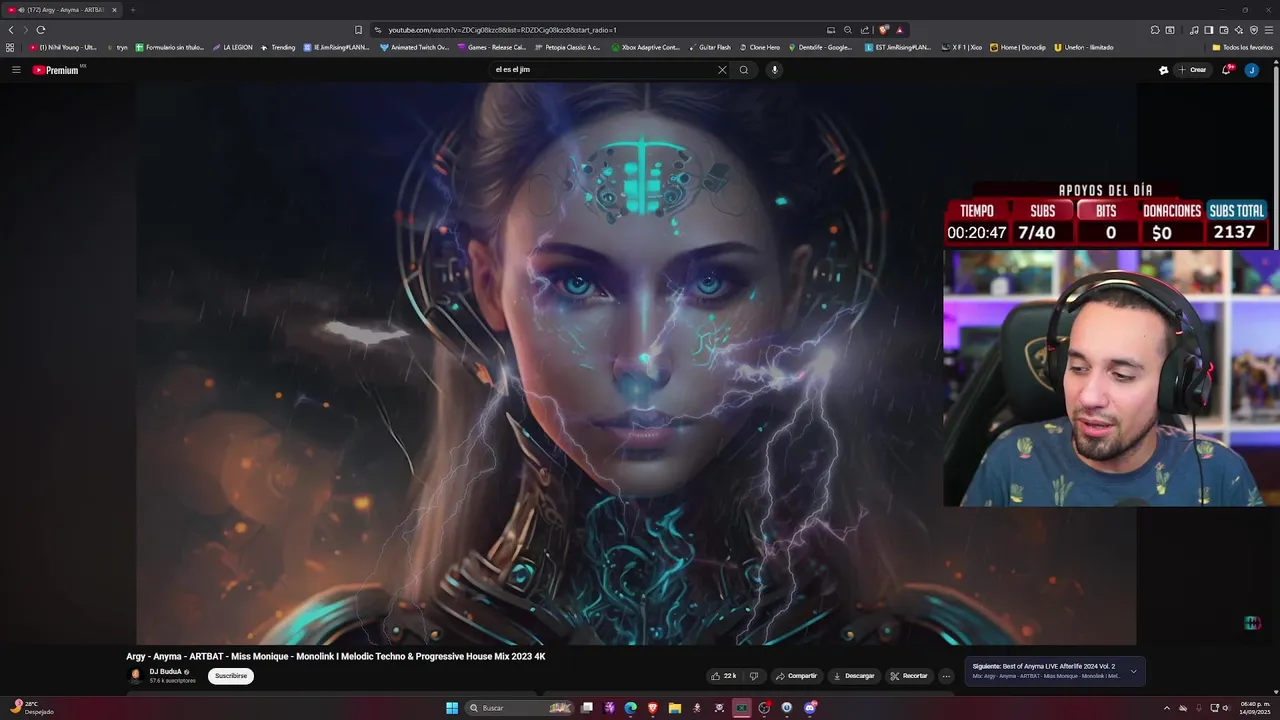Start voice search with the microphone
This screenshot has height=720, width=1280.
(774, 70)
